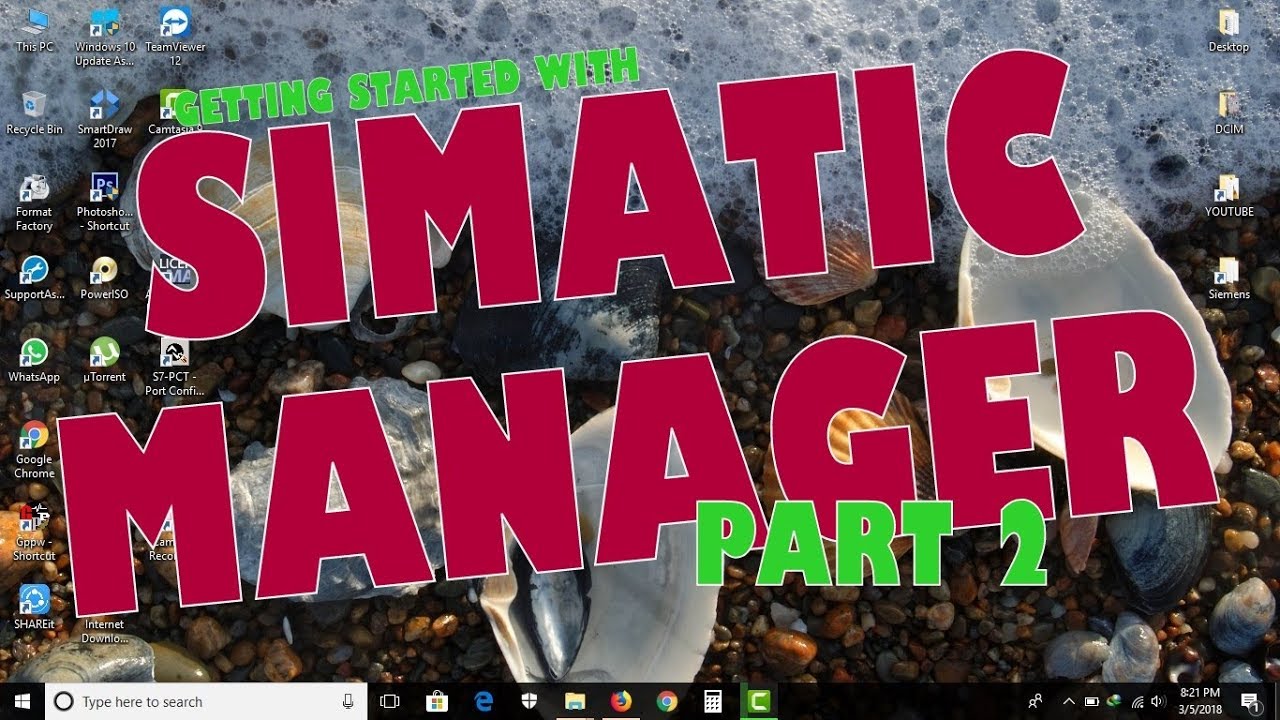Screen dimensions: 1280x720
Task: Show hidden system tray icons
Action: pos(1068,702)
